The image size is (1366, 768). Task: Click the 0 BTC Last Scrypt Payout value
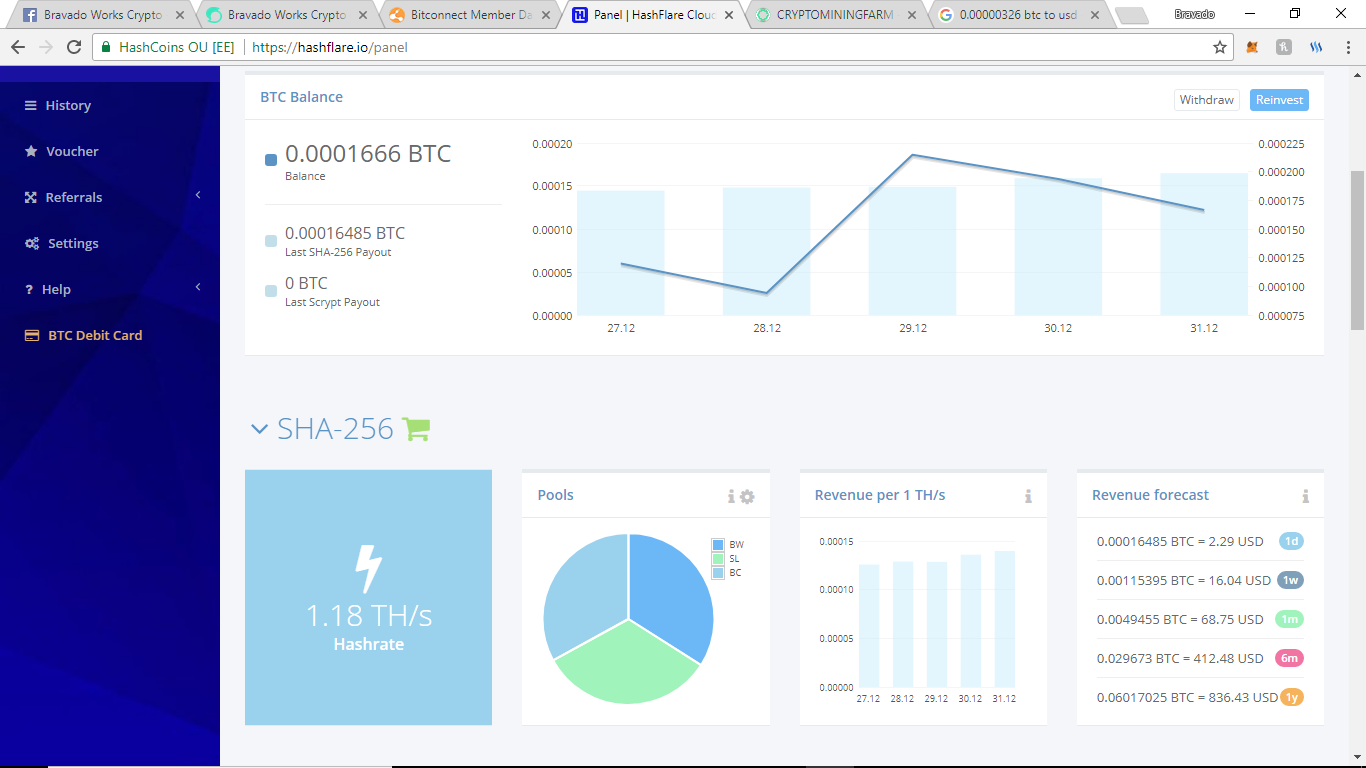tap(306, 283)
